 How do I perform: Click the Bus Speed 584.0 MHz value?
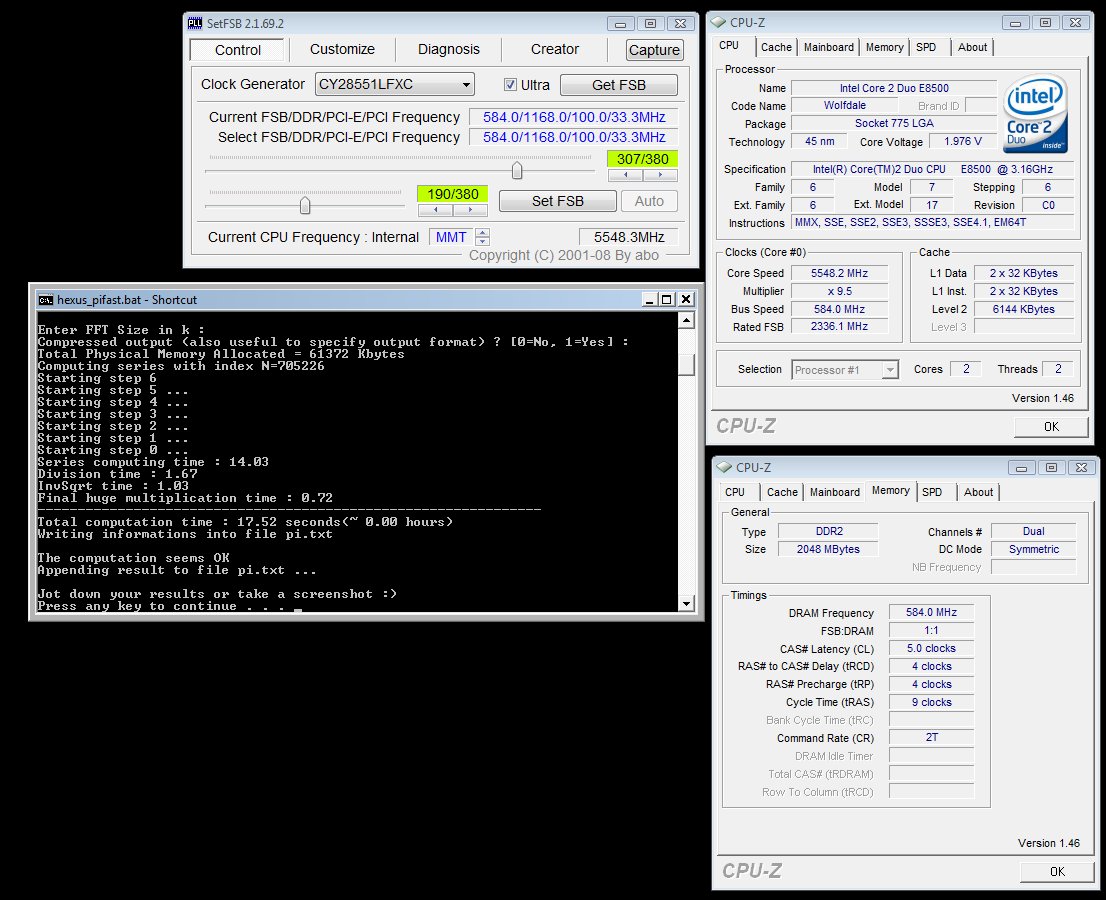tap(839, 309)
